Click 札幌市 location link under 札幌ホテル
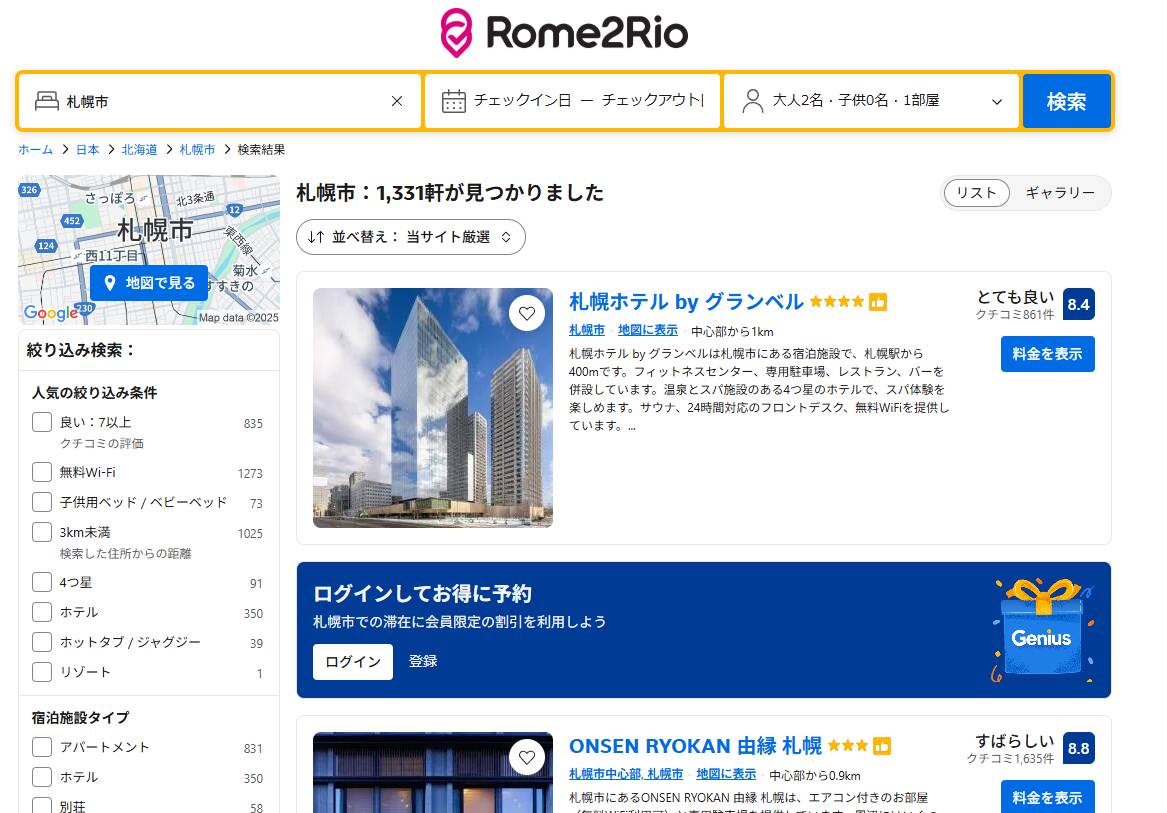This screenshot has height=813, width=1167. click(x=587, y=331)
